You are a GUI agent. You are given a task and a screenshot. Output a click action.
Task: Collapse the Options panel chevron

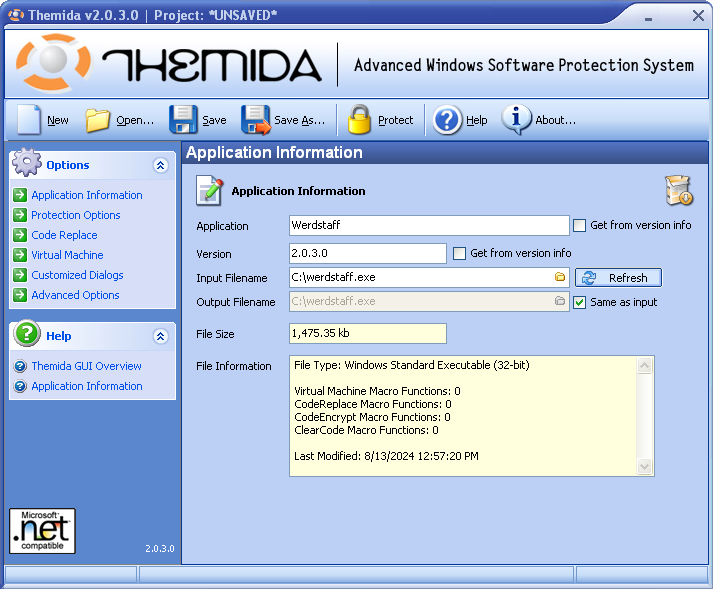pyautogui.click(x=160, y=166)
